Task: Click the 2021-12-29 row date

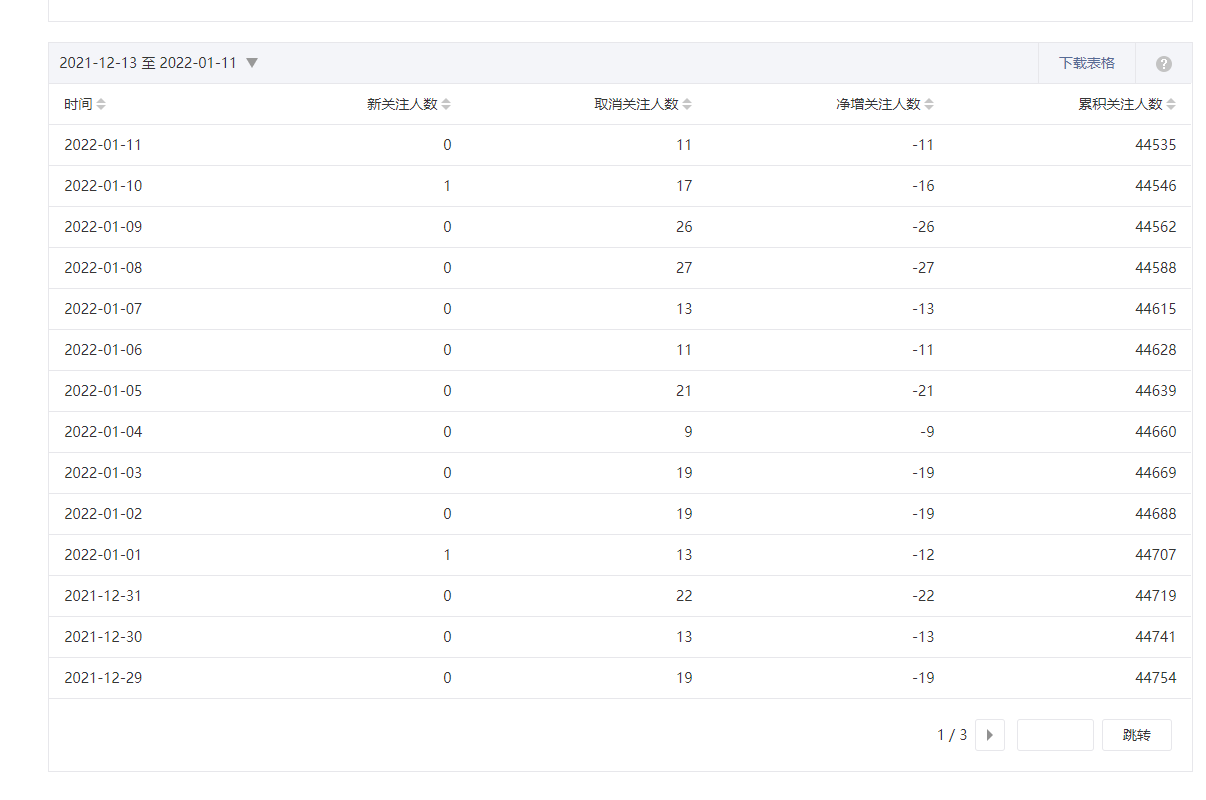Action: tap(103, 678)
